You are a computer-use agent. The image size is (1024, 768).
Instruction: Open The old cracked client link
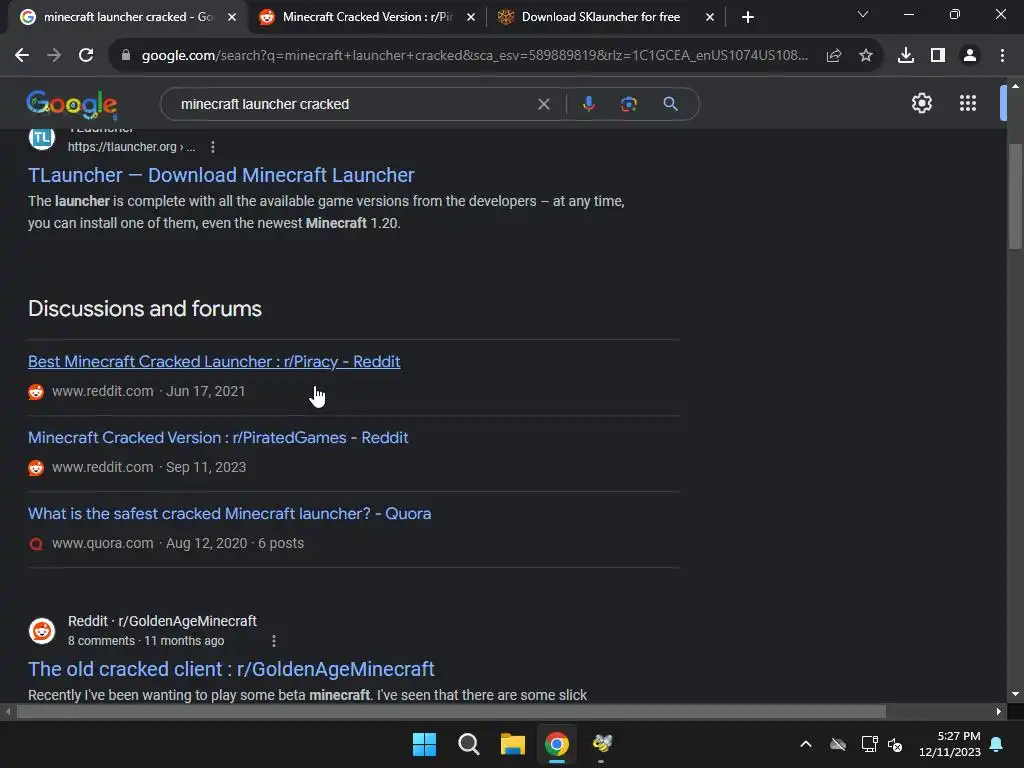coord(231,669)
